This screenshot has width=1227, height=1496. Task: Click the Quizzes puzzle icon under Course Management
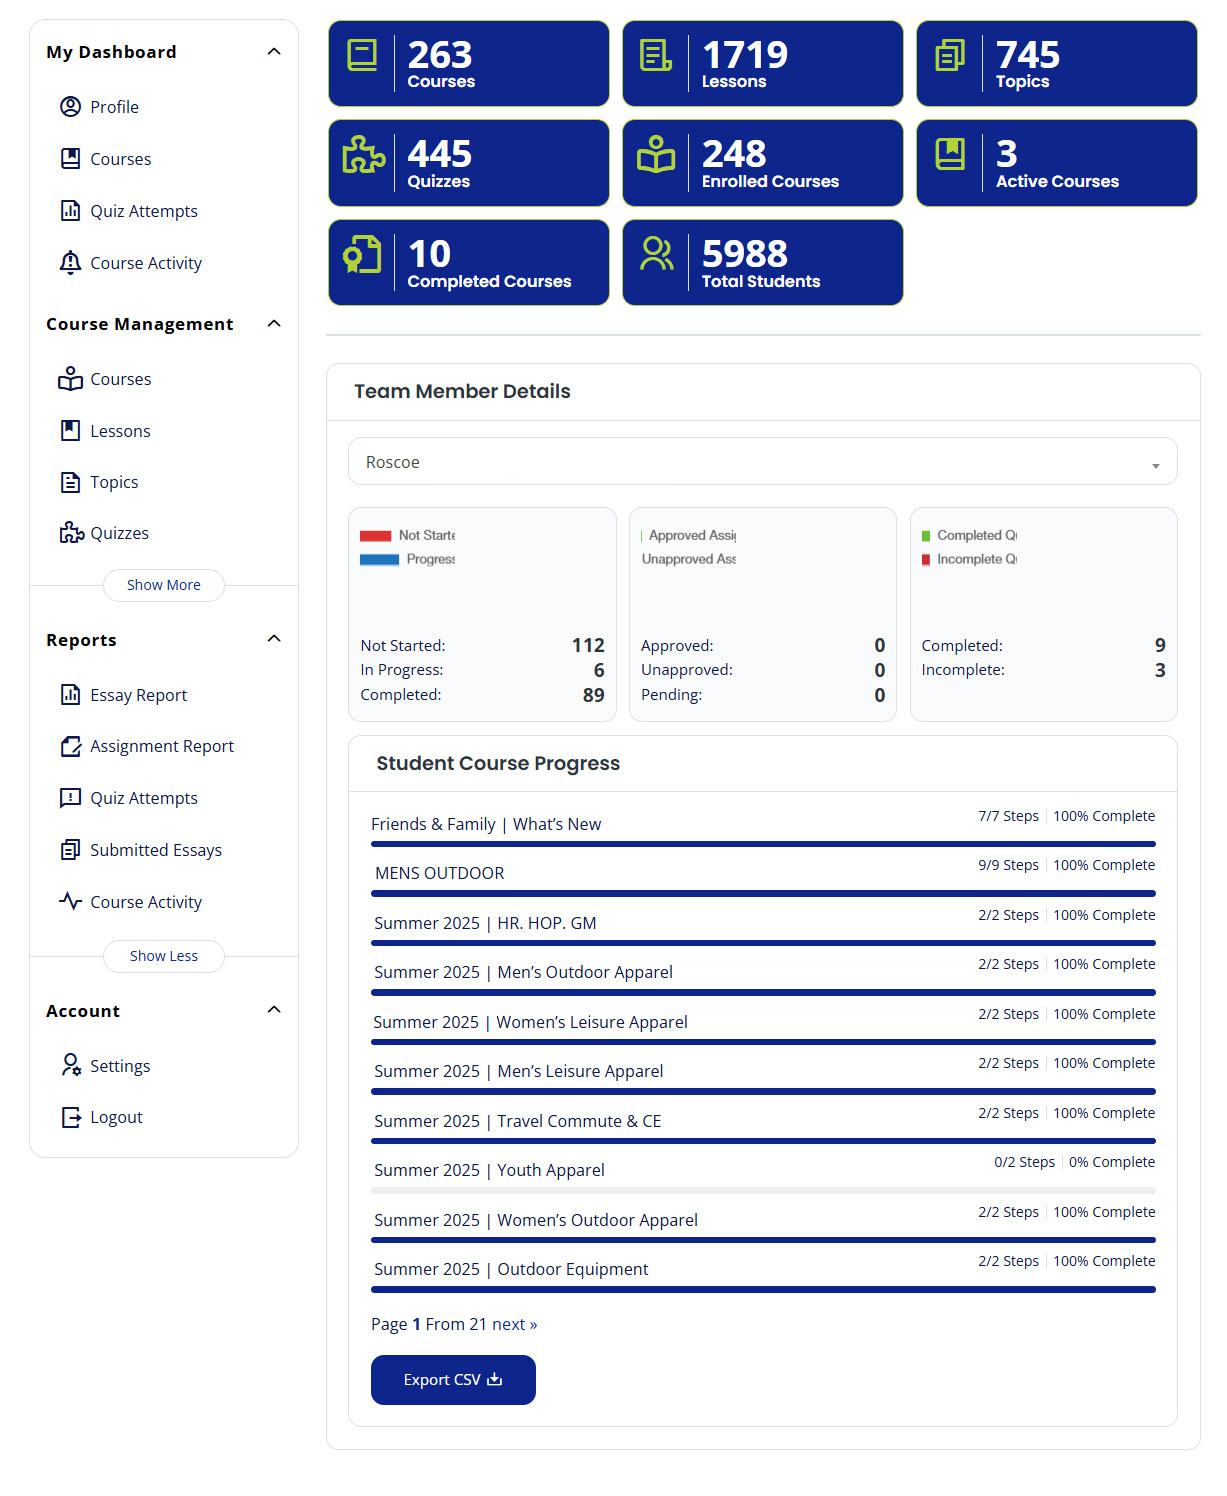[71, 533]
